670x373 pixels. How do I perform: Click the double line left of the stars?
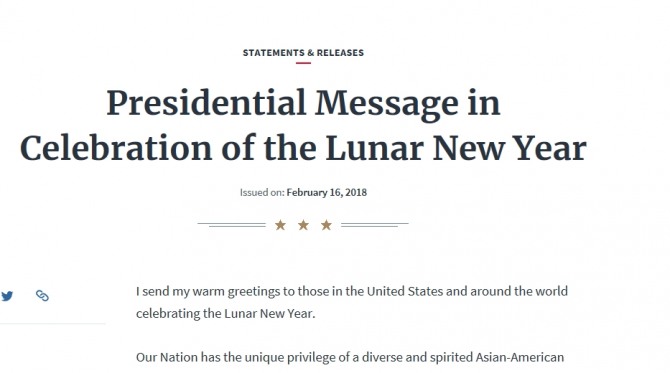tap(232, 224)
